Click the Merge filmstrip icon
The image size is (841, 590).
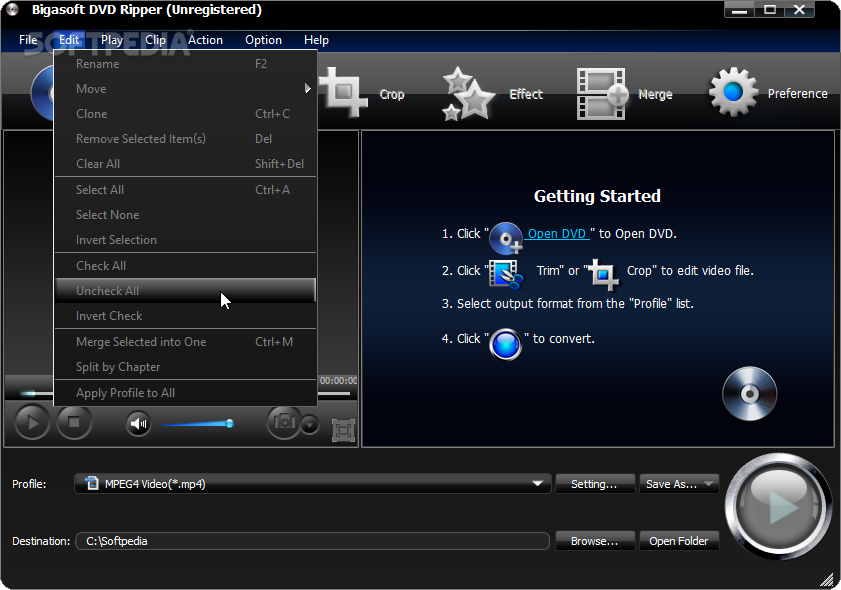click(x=602, y=94)
